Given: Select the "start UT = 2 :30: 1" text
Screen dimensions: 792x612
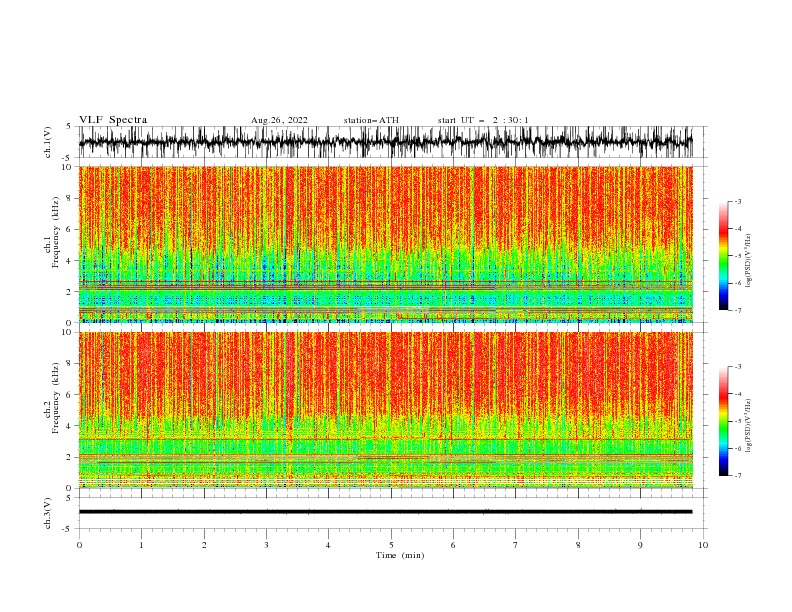Looking at the screenshot, I should (483, 120).
